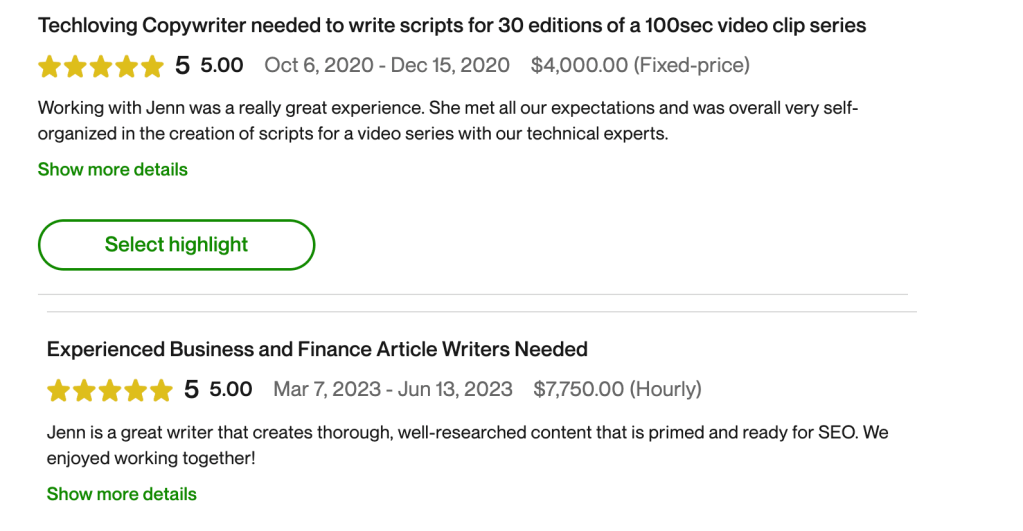Click the third star of the Techloving Copywriter rating

pos(101,67)
